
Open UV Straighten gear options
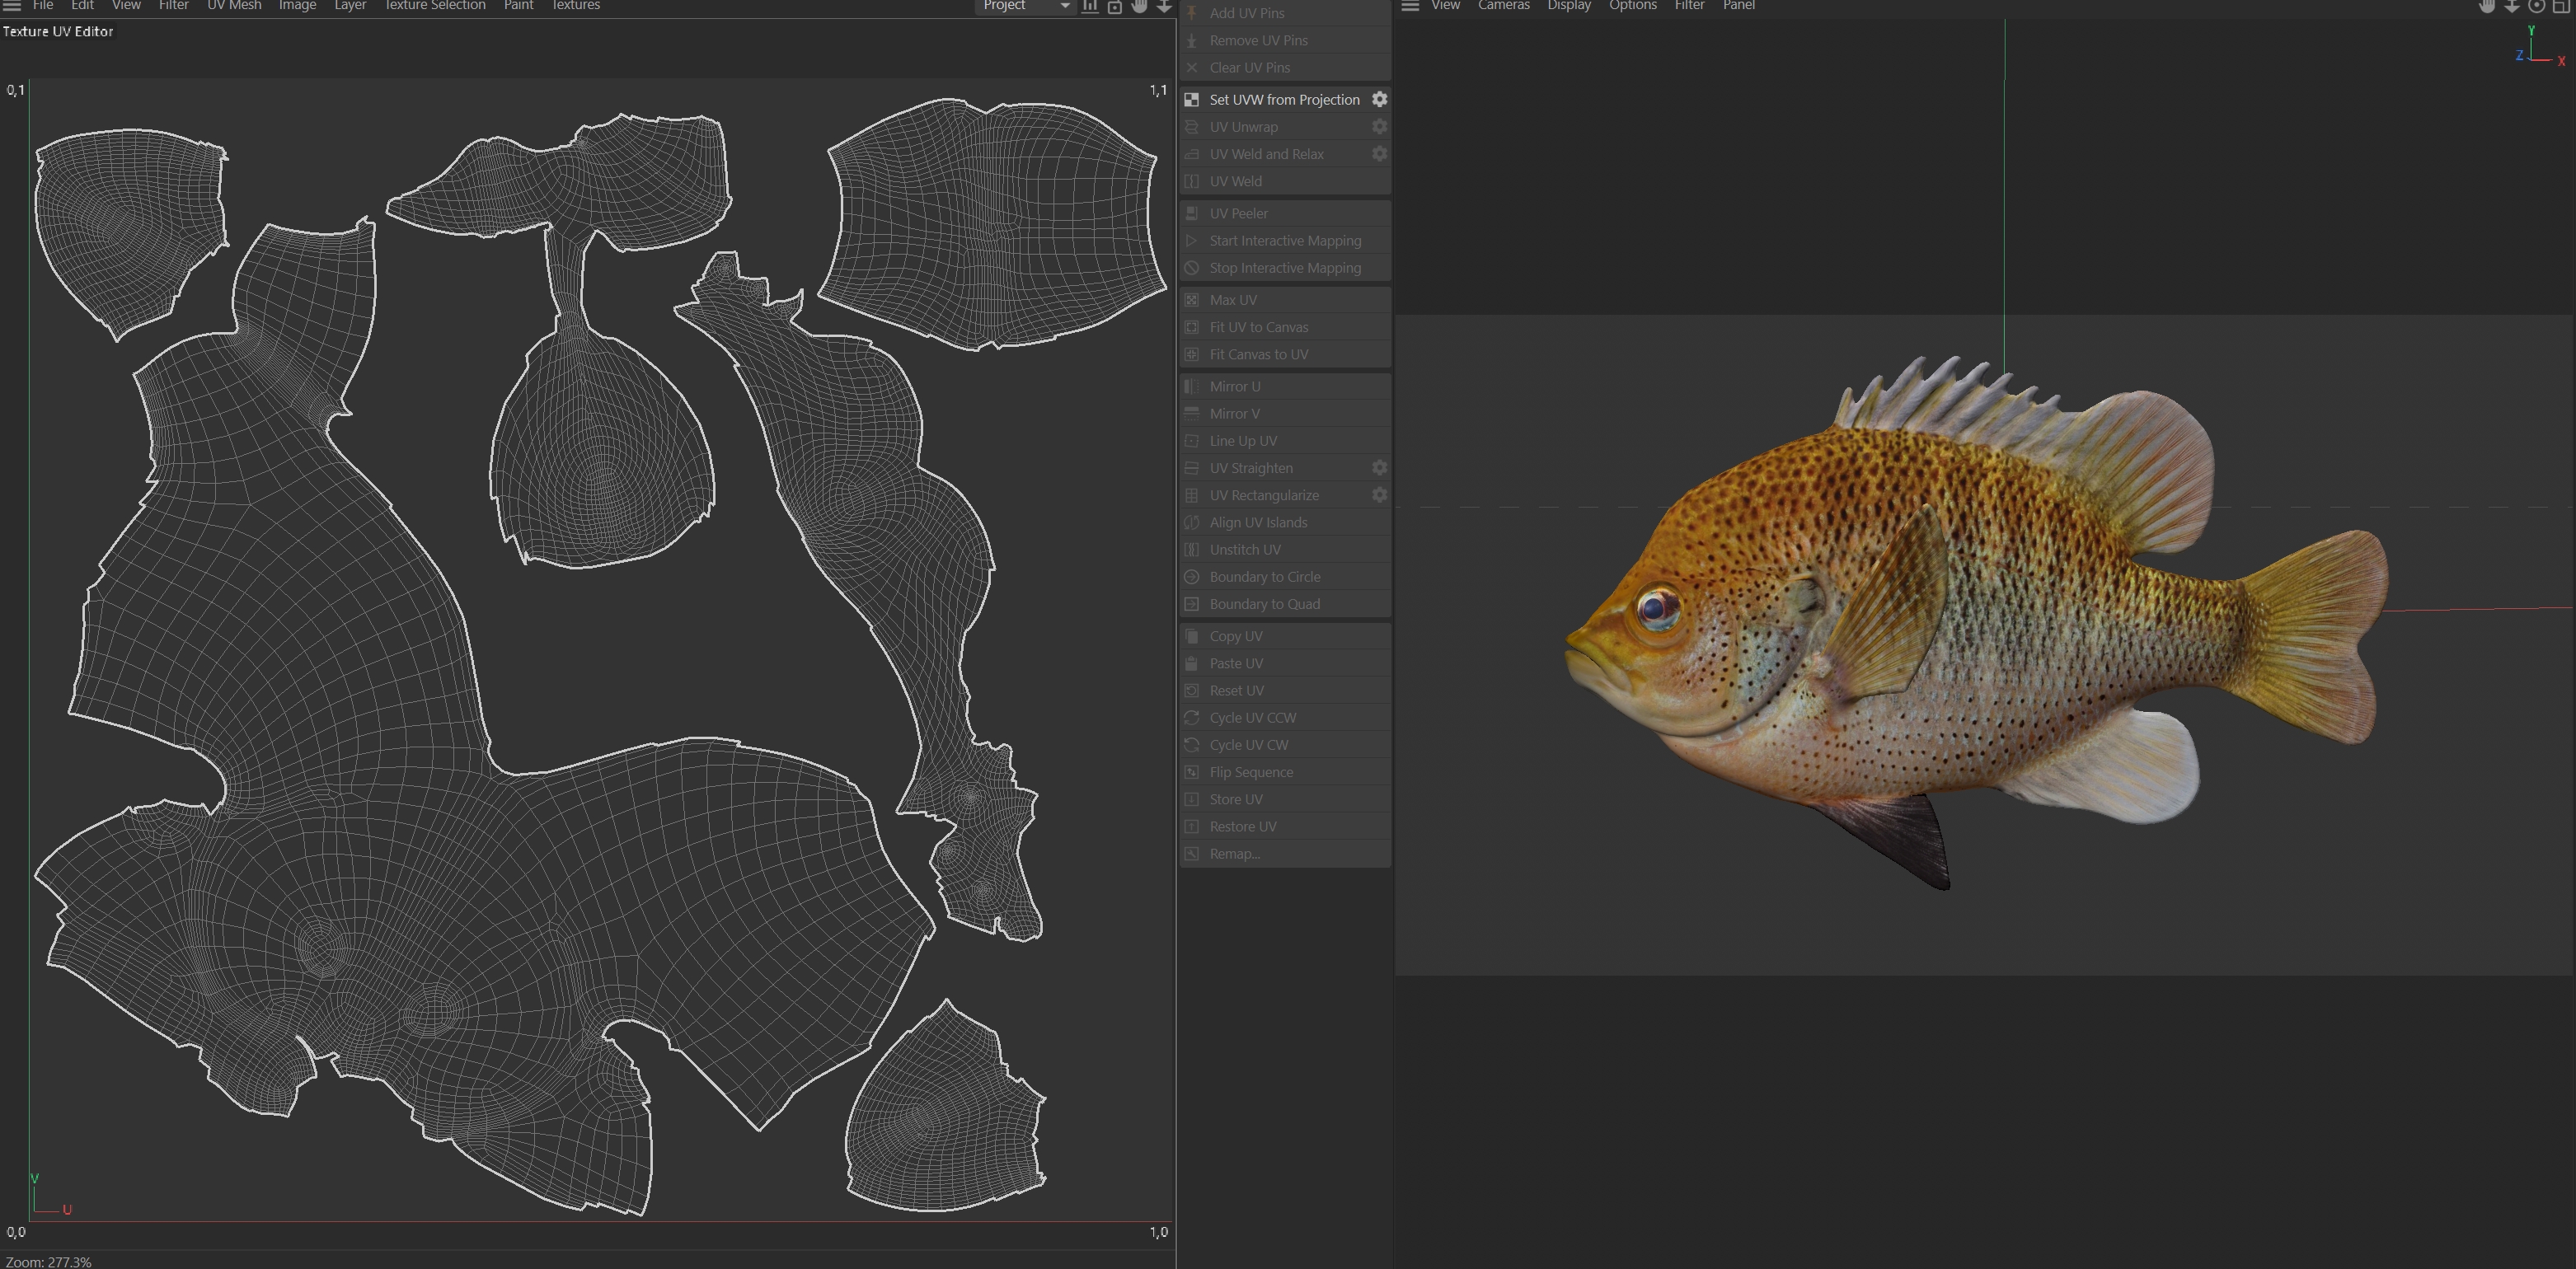1379,467
